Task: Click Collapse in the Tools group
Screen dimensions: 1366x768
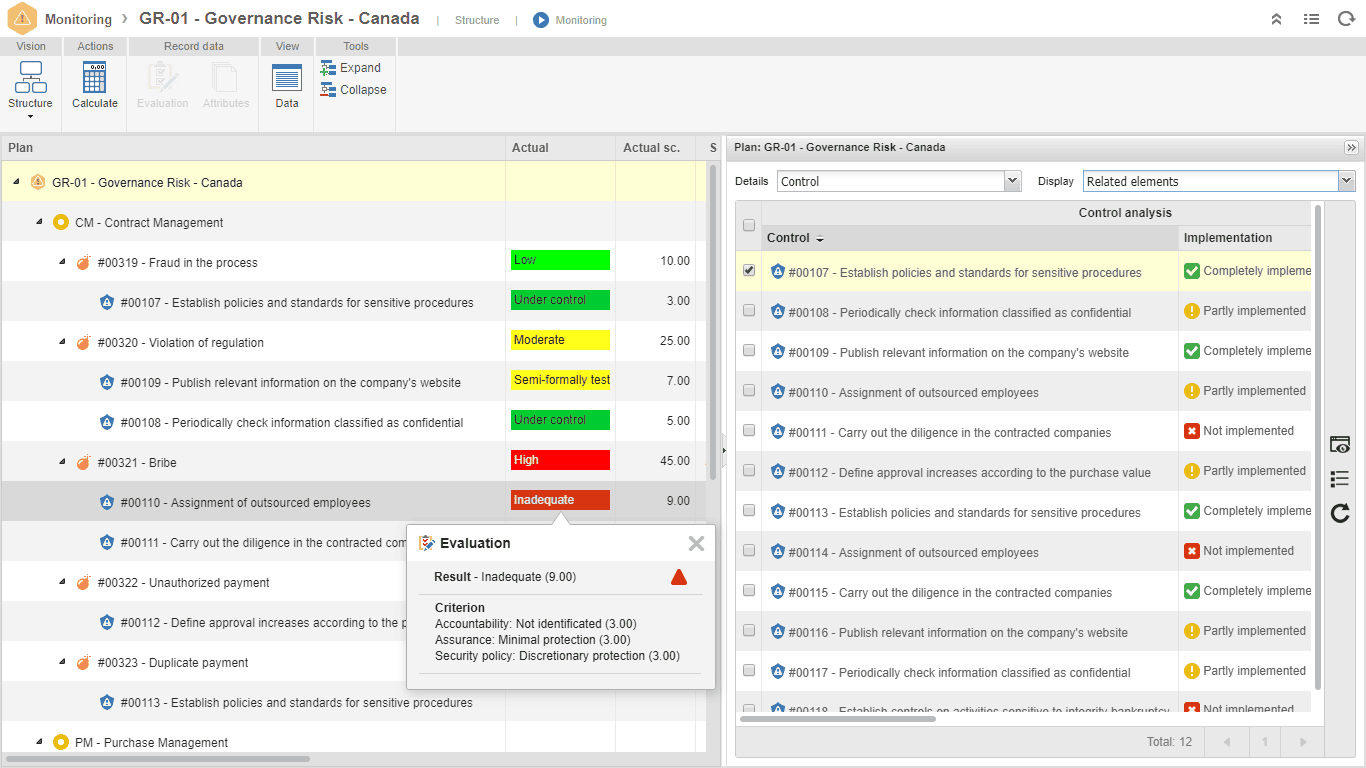Action: (x=354, y=90)
